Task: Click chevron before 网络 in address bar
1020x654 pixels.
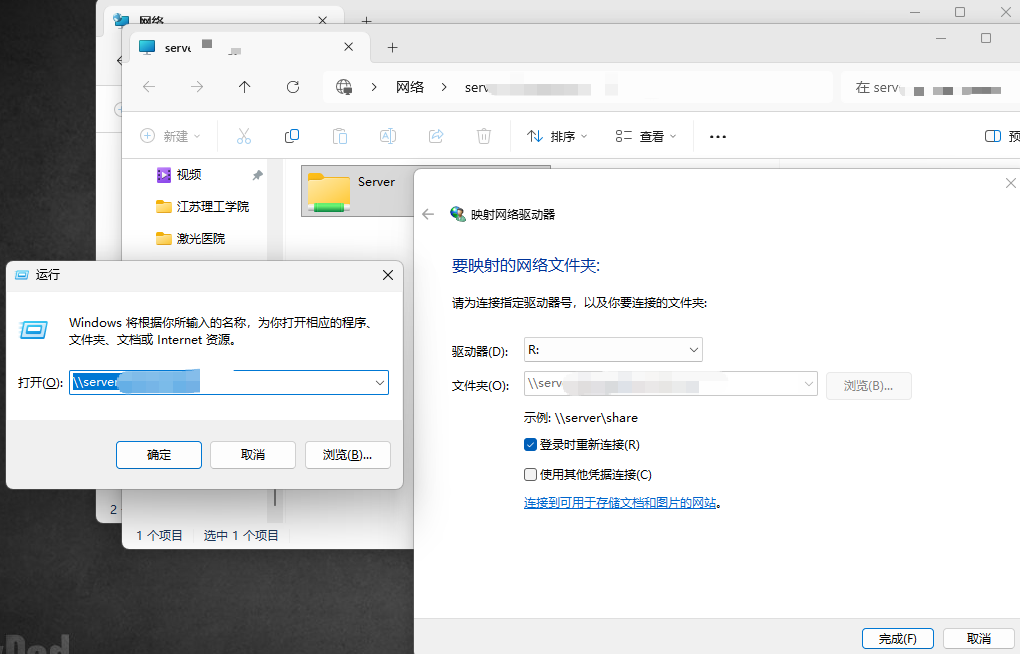Action: pyautogui.click(x=374, y=87)
